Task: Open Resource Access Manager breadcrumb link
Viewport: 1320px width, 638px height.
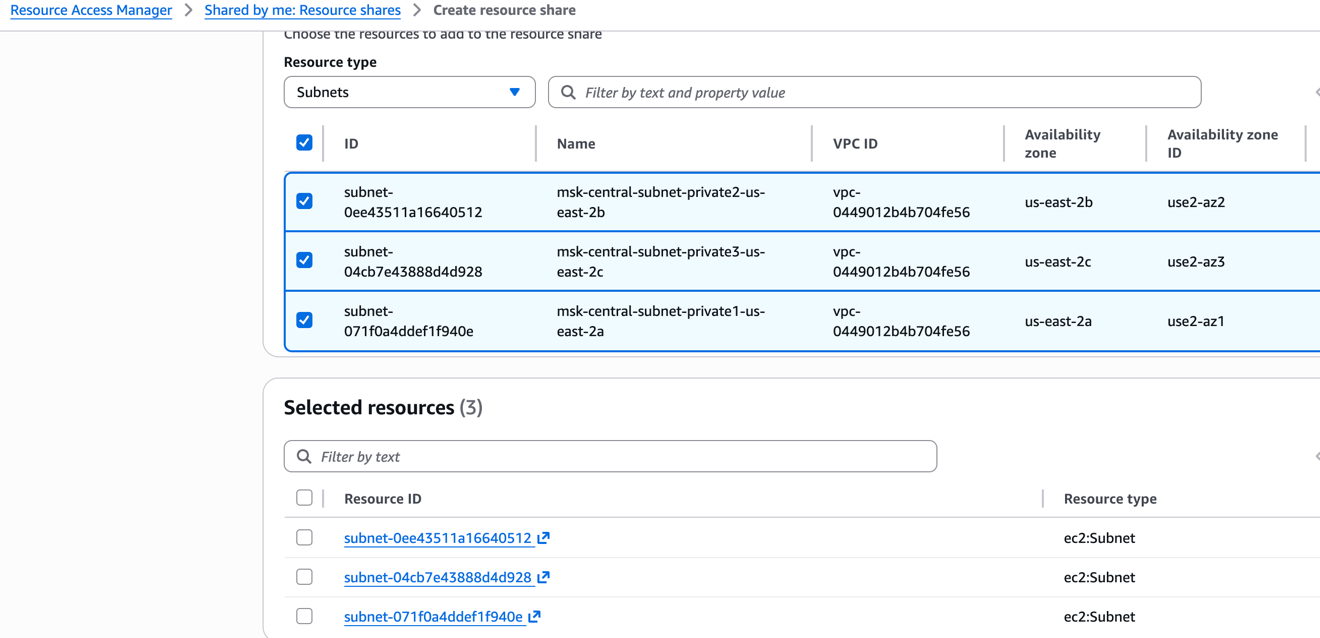Action: tap(91, 10)
